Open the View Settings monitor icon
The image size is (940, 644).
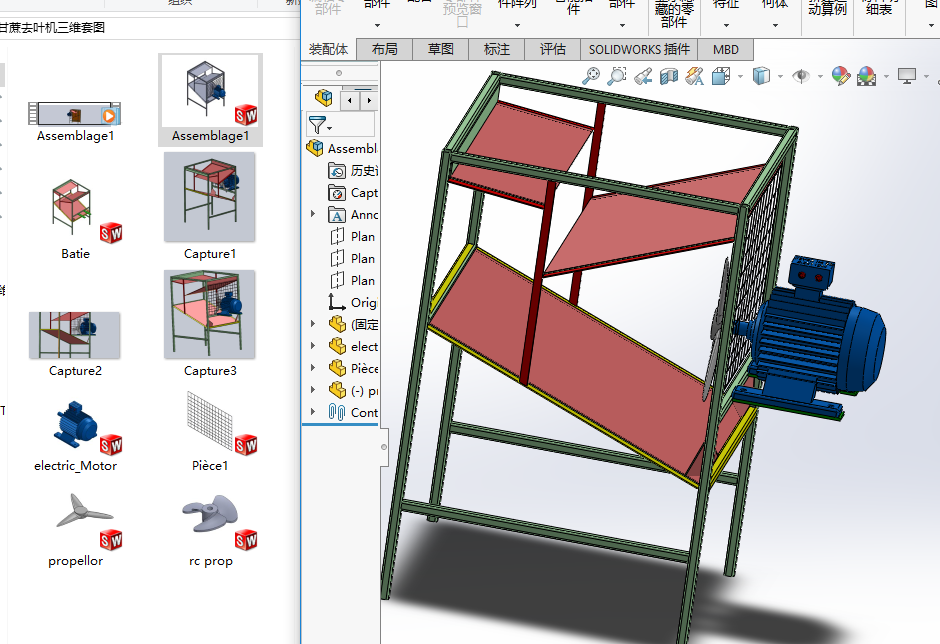click(907, 76)
